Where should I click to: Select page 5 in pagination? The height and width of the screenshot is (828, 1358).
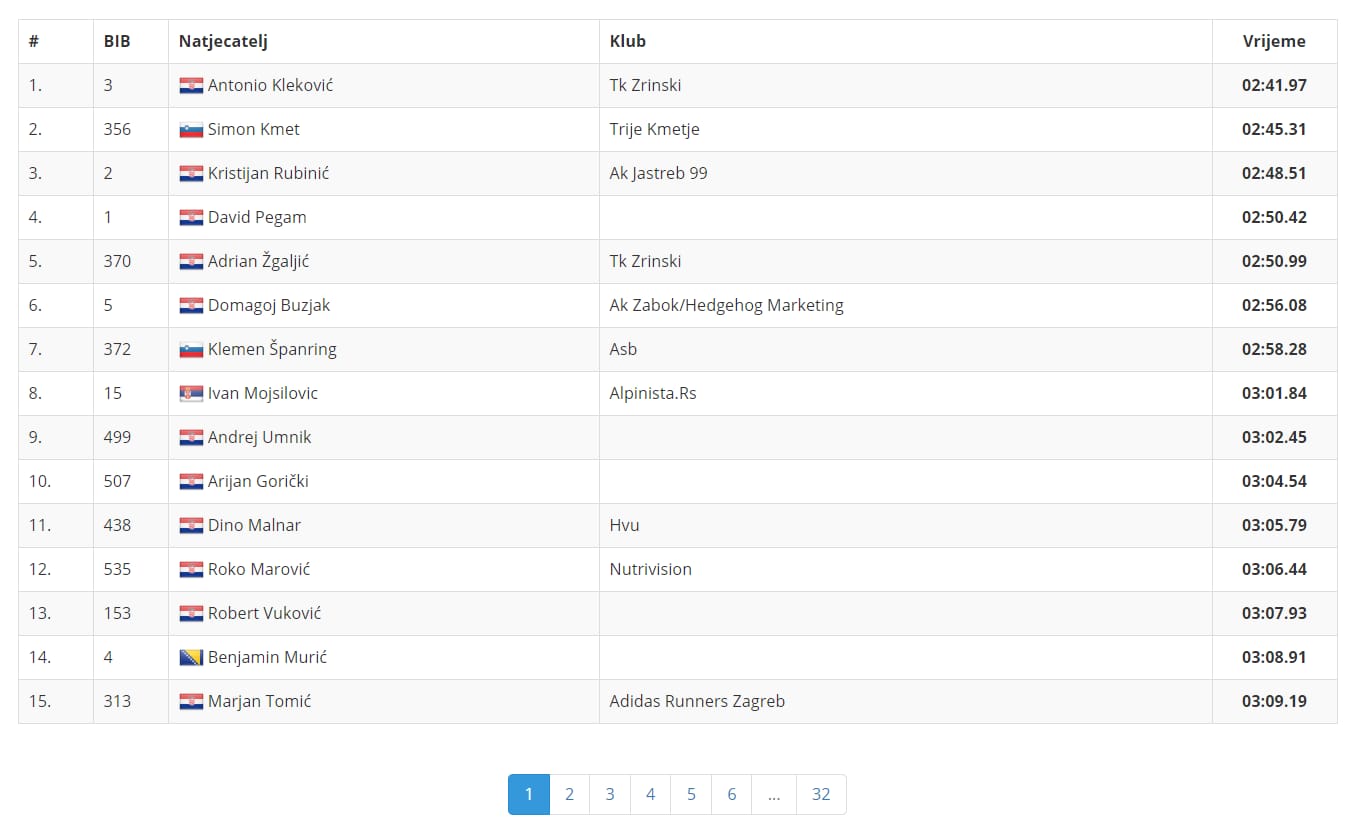tap(691, 794)
